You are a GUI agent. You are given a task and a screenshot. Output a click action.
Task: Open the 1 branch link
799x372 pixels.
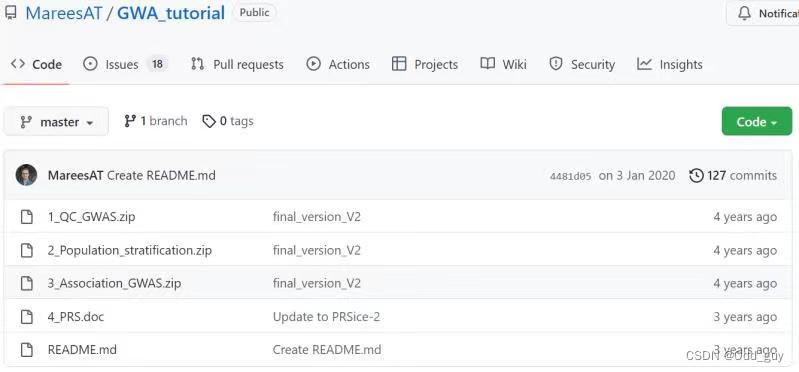point(156,121)
